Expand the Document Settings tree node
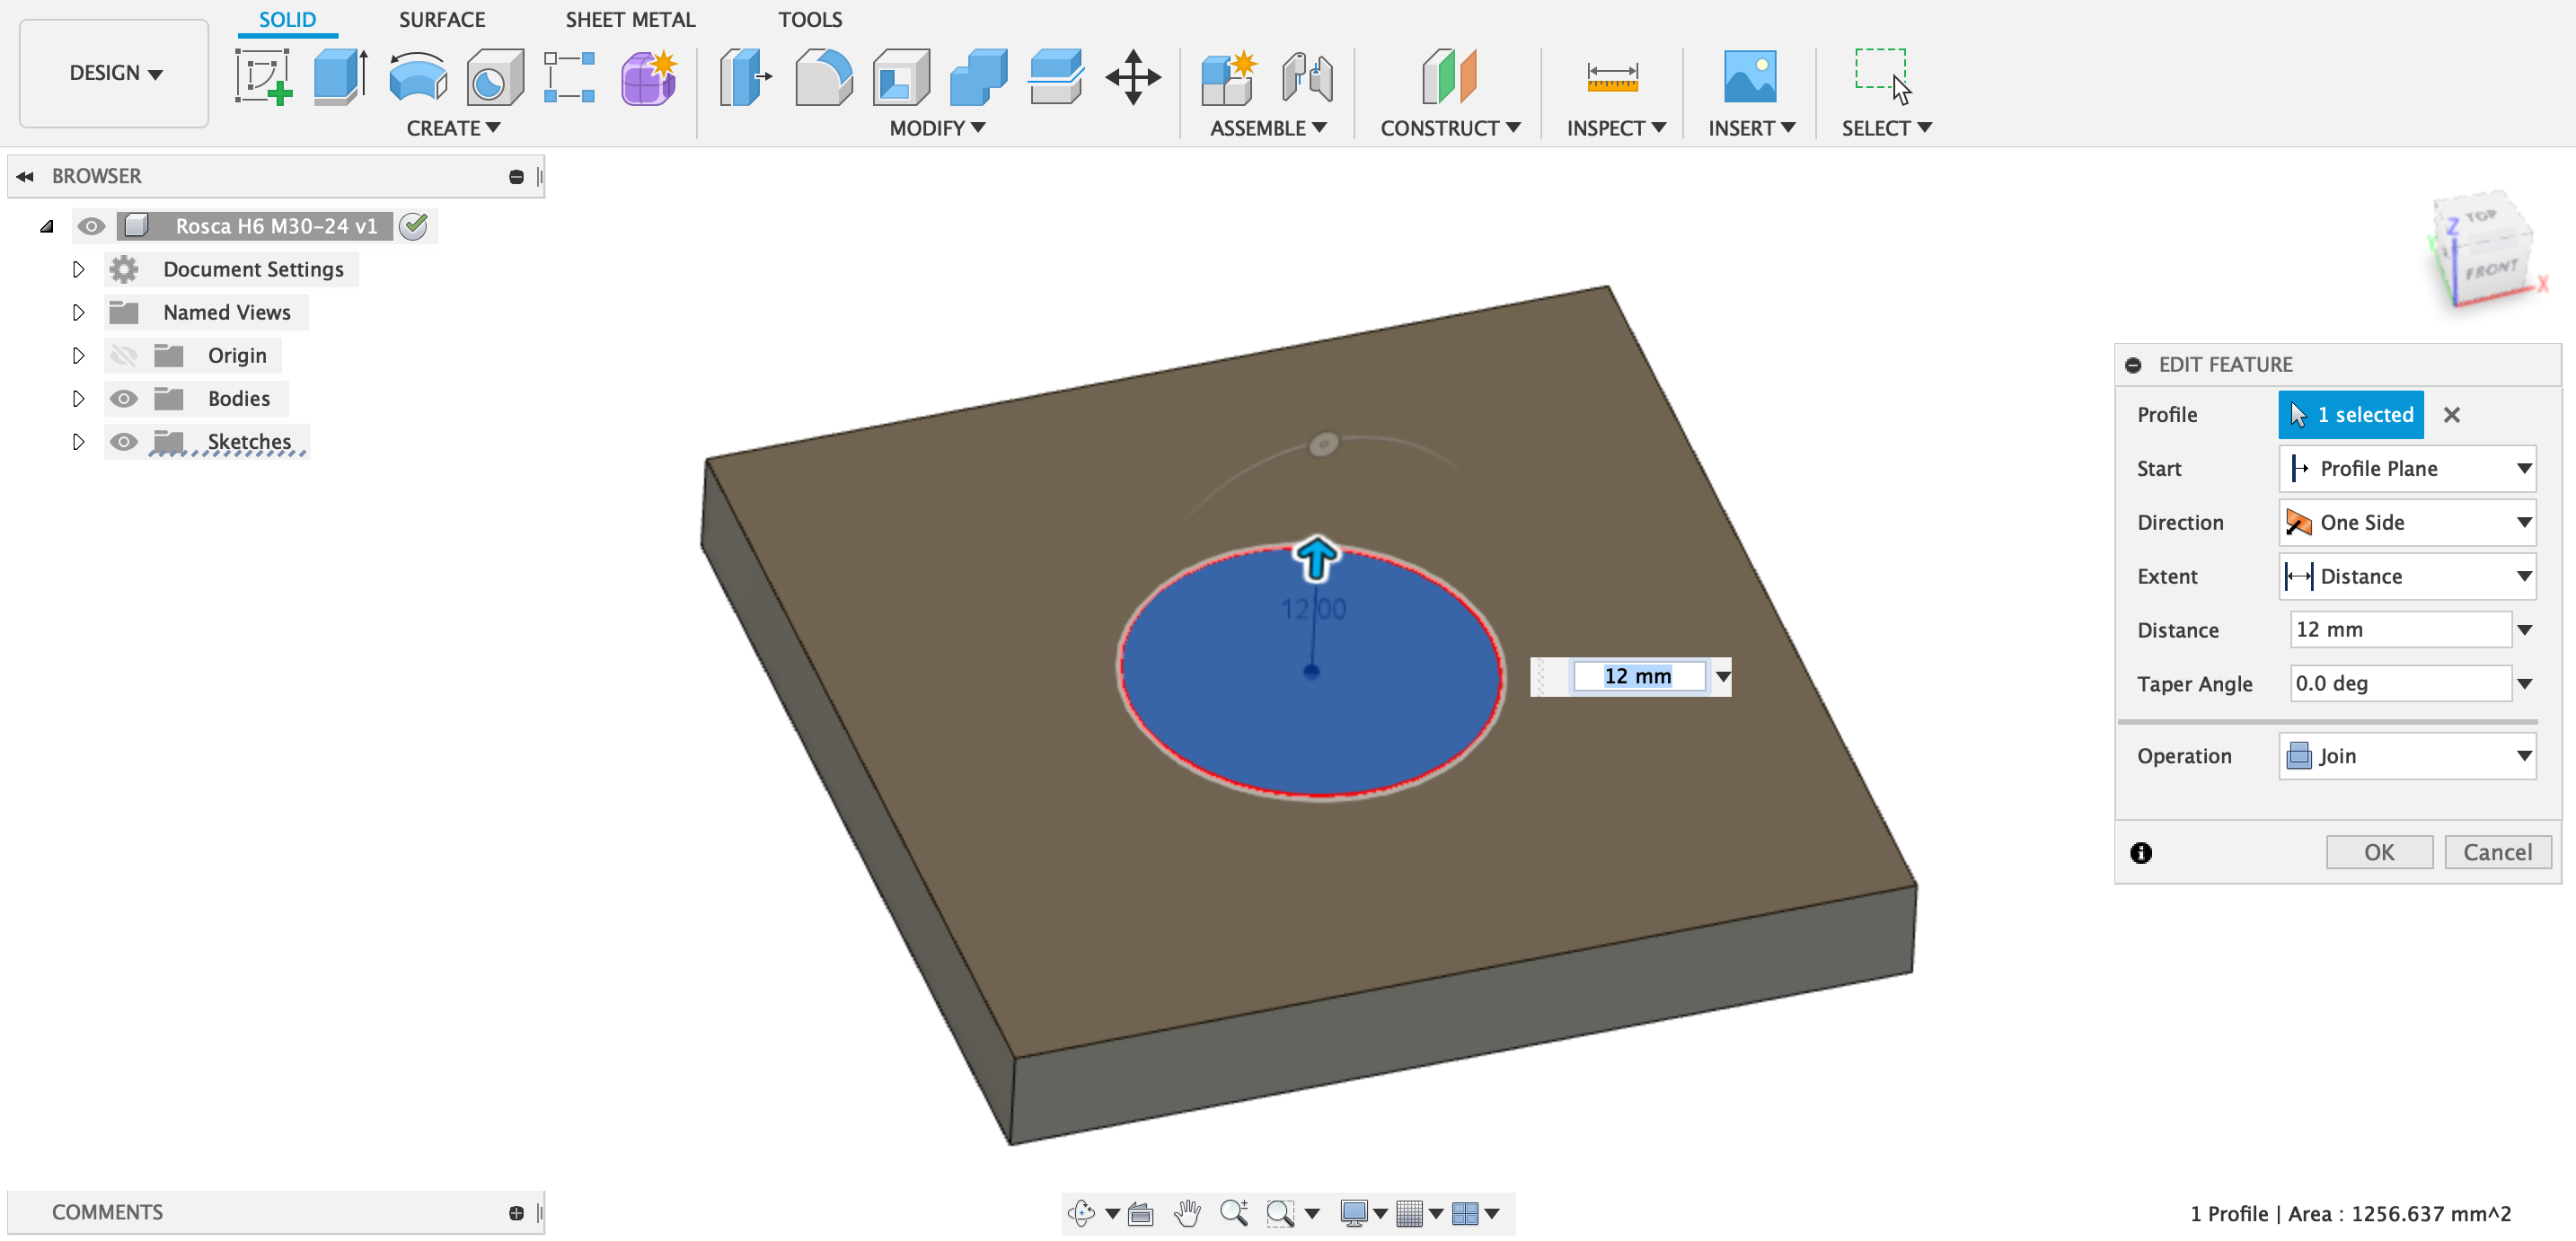The image size is (2576, 1241). 78,270
